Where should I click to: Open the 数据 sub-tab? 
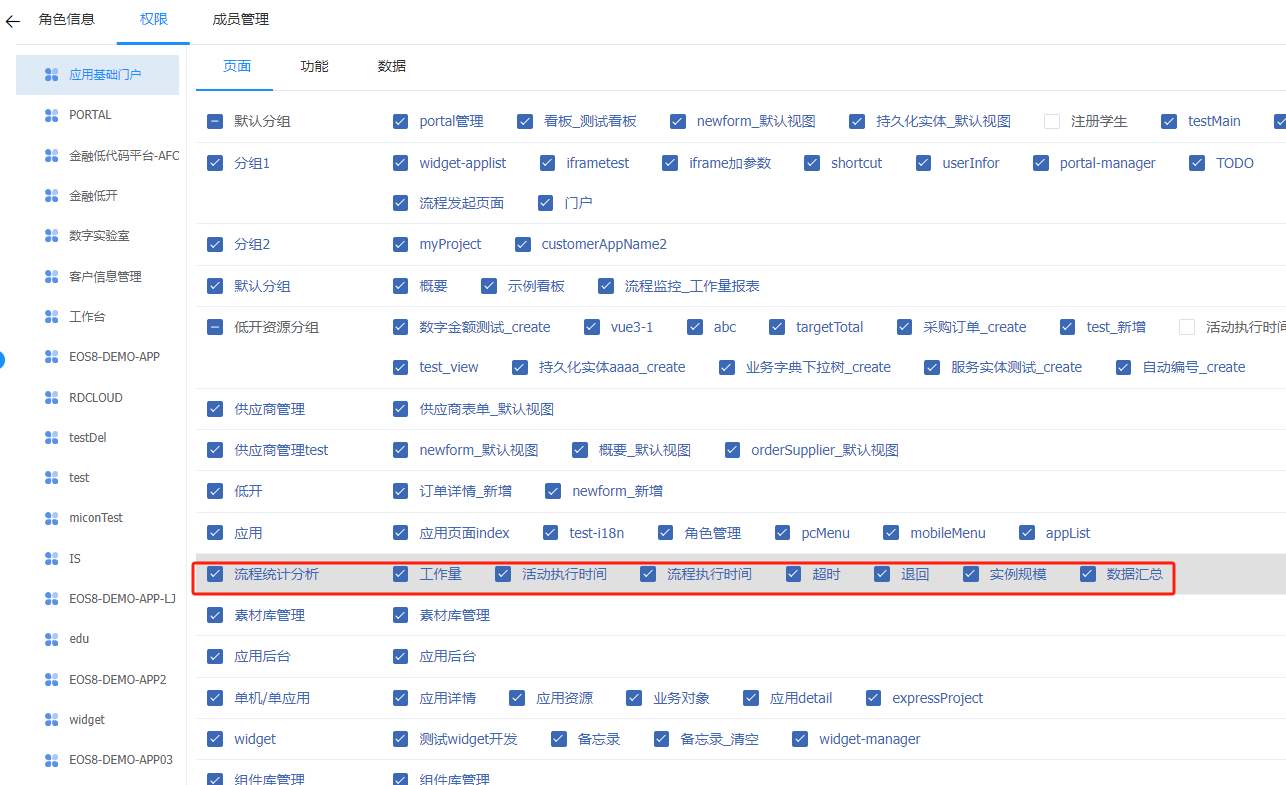click(391, 66)
